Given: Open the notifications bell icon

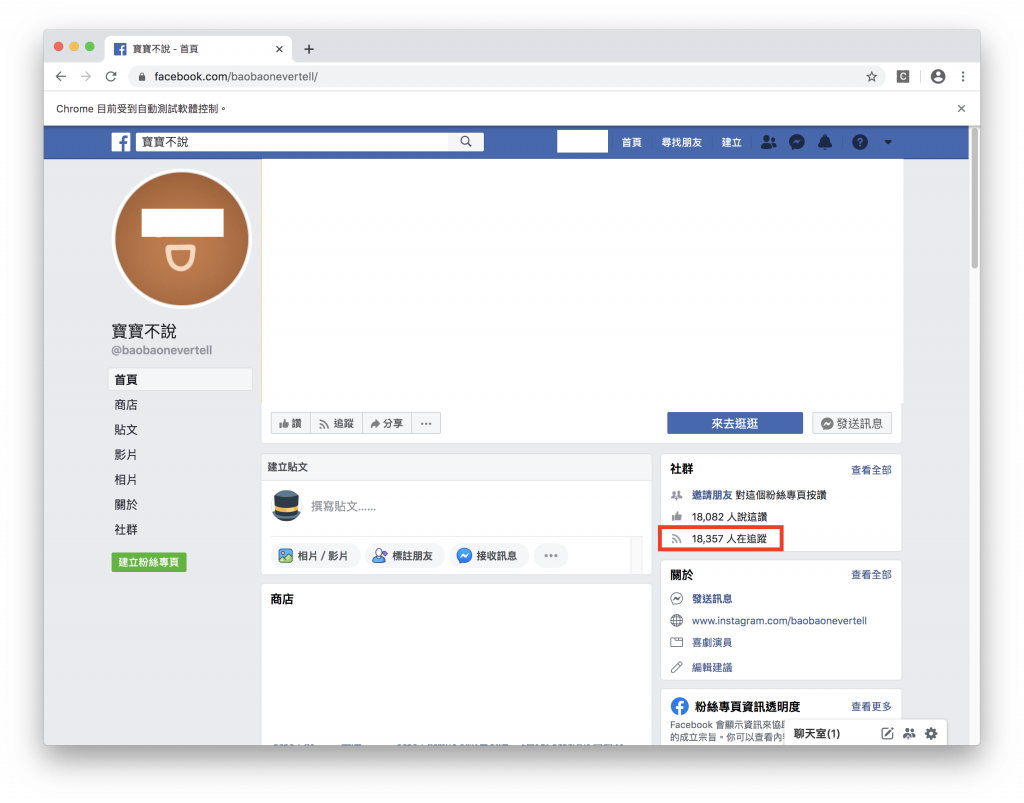Looking at the screenshot, I should click(825, 142).
